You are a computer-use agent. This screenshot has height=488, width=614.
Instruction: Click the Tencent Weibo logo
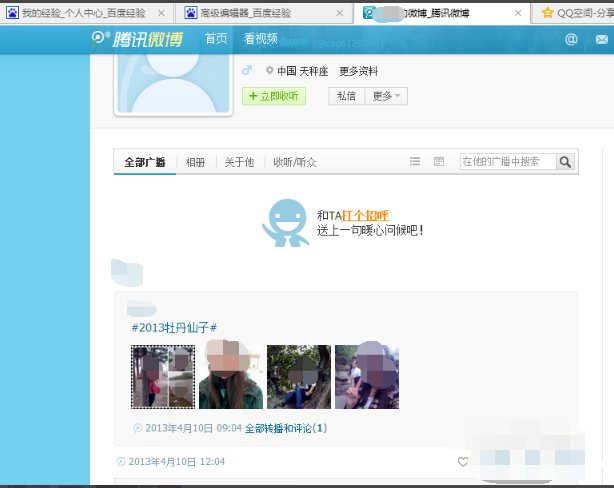[137, 39]
